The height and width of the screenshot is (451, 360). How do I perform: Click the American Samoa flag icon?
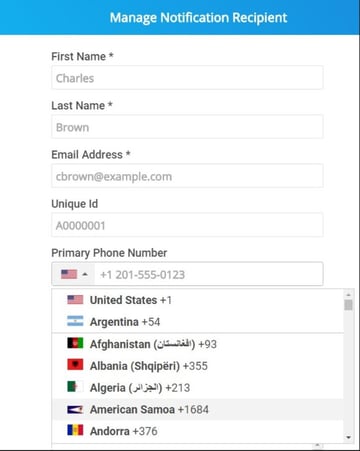(75, 409)
